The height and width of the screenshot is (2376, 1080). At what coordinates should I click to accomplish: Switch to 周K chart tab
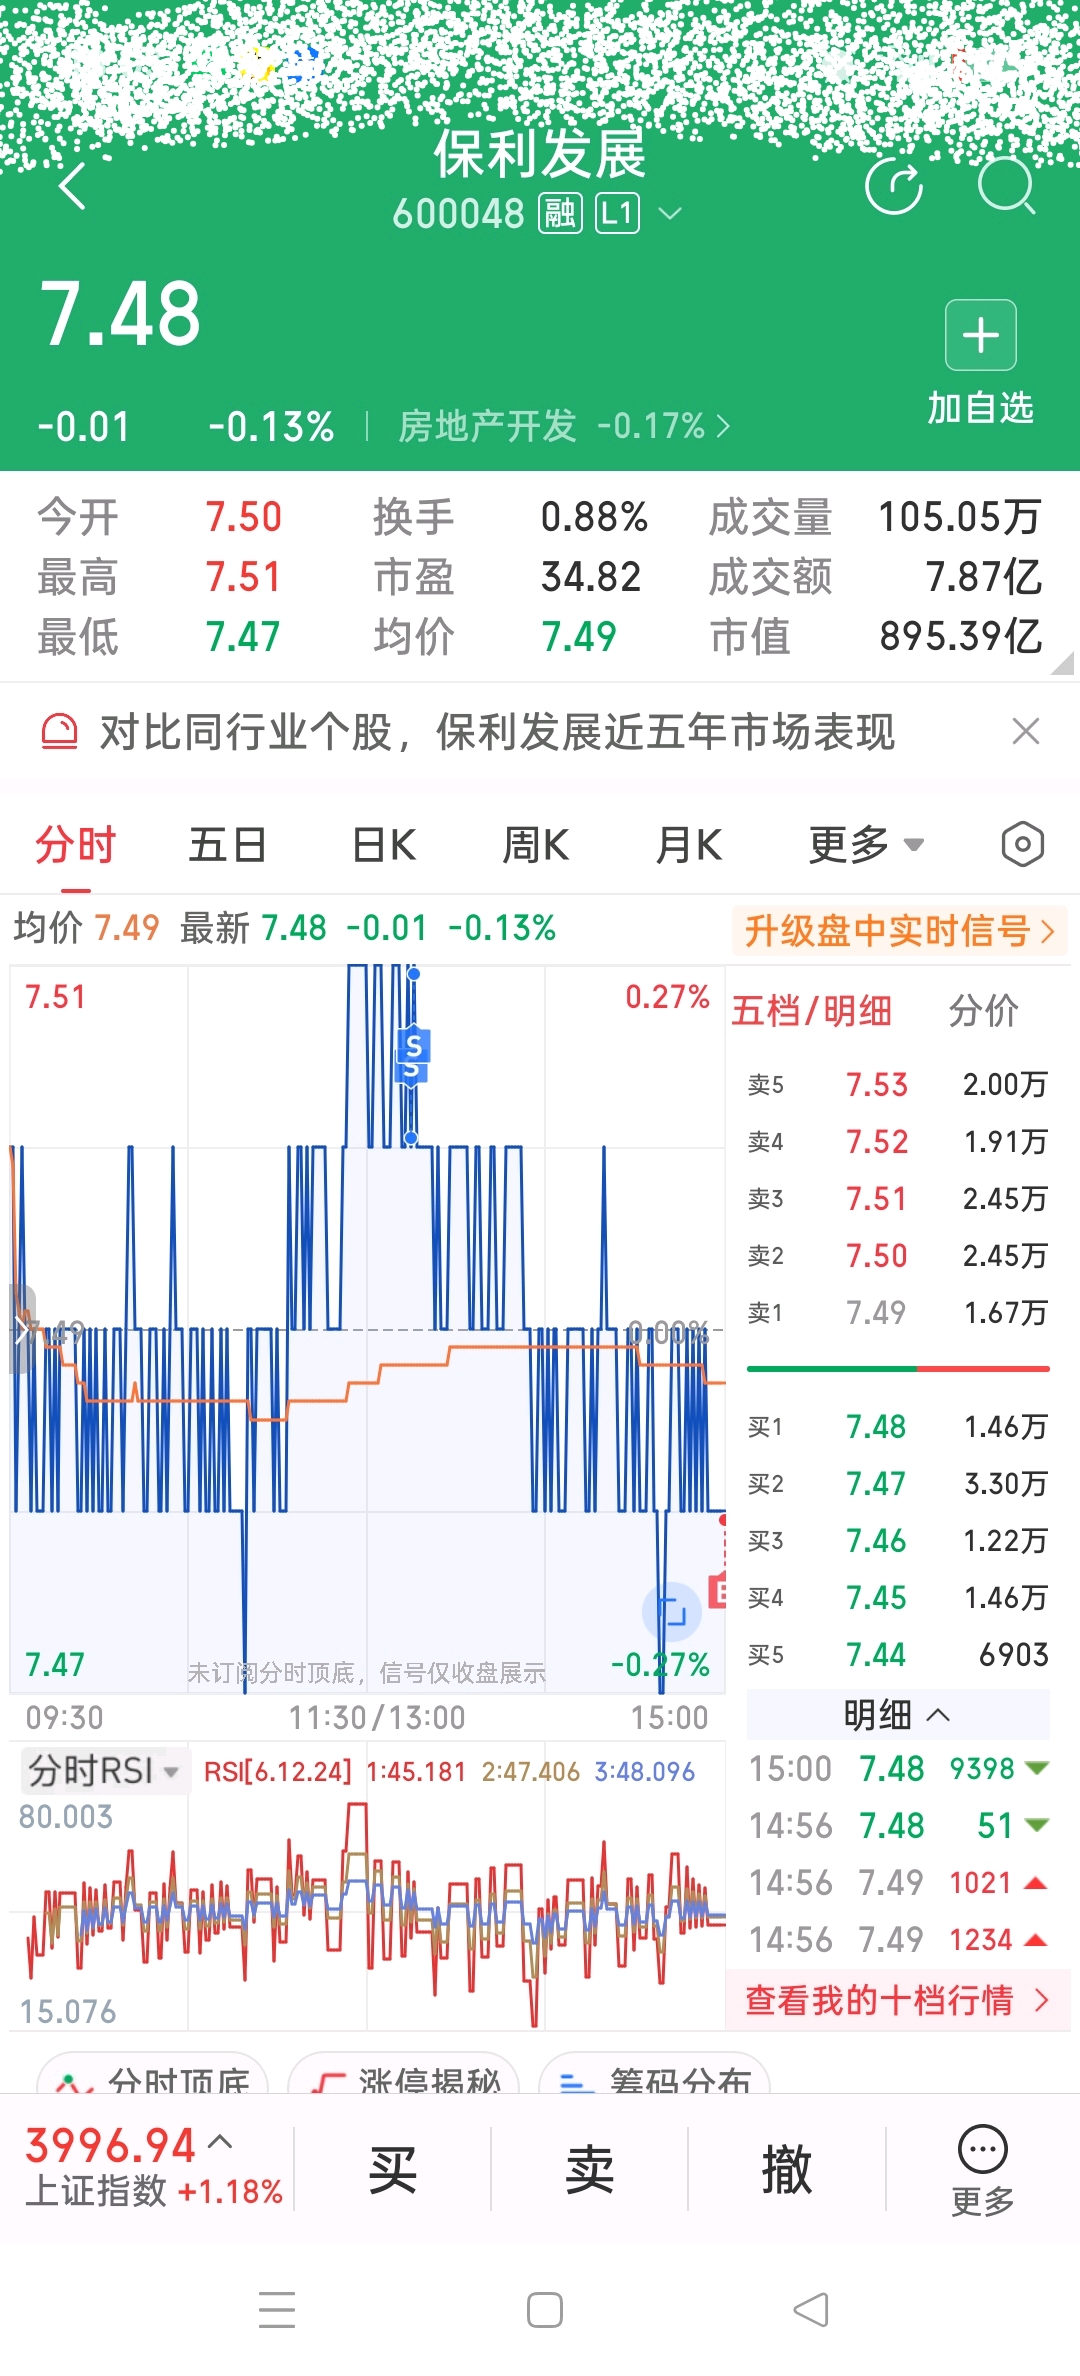[535, 845]
